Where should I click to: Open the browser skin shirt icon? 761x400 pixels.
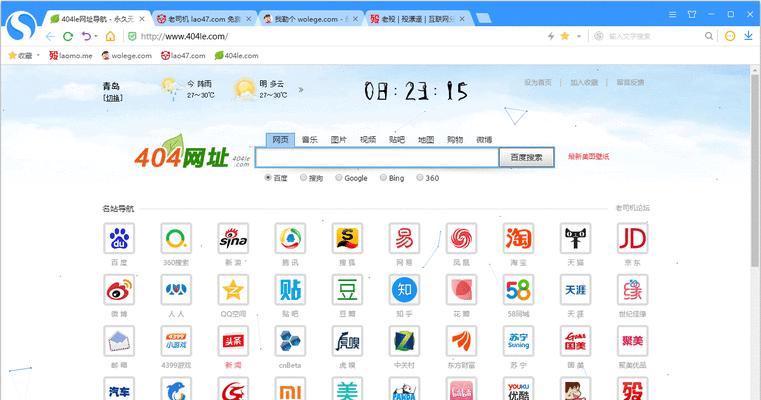692,15
